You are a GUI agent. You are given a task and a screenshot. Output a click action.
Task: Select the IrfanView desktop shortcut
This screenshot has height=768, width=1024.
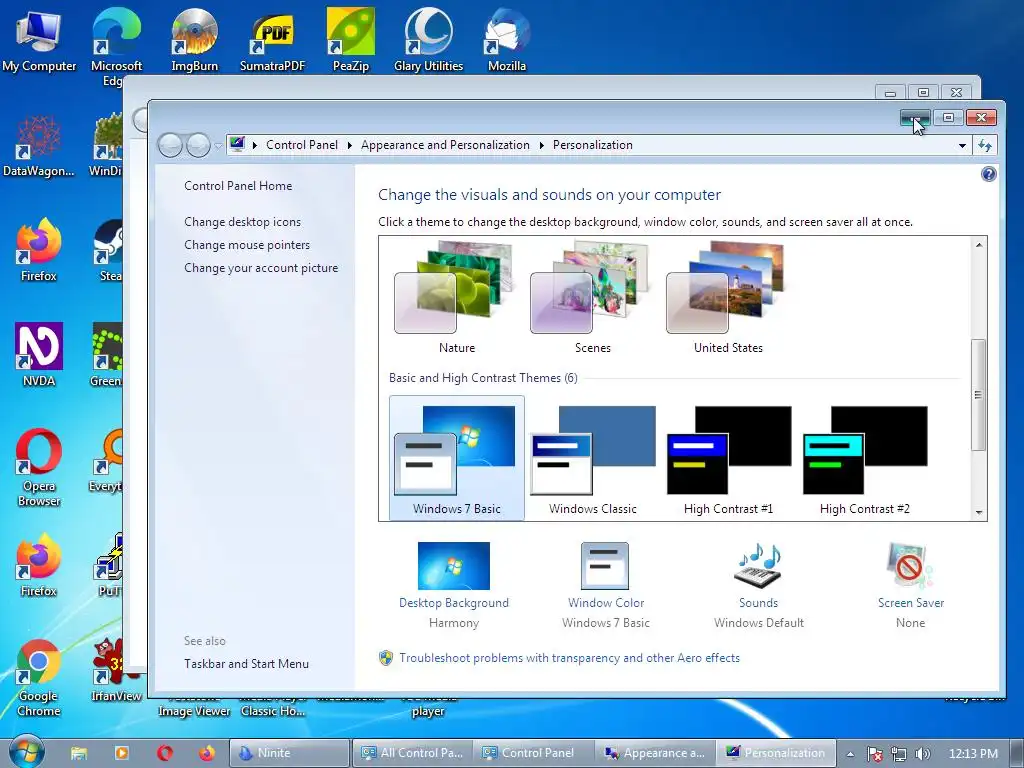pyautogui.click(x=116, y=670)
